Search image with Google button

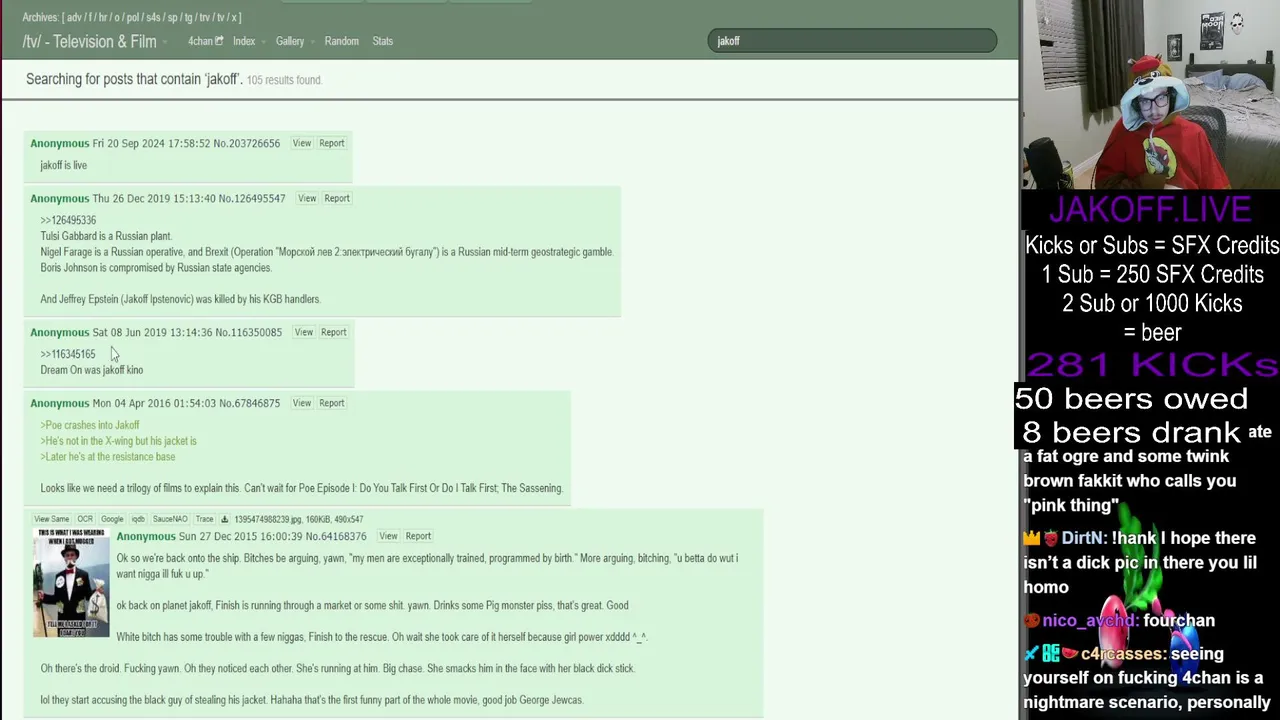(x=112, y=519)
